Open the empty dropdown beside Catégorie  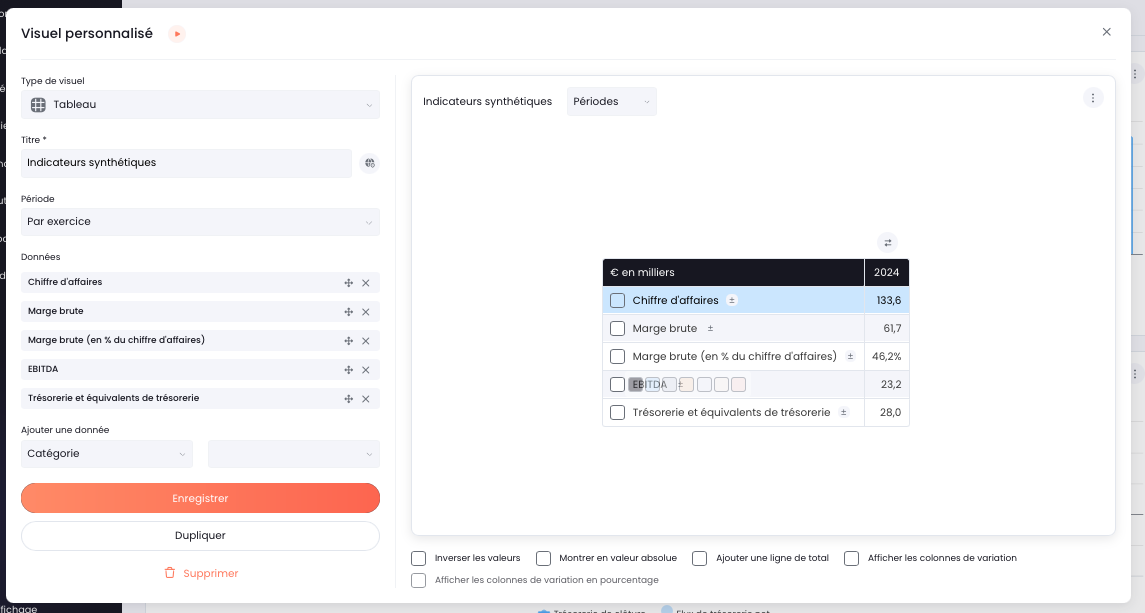(x=294, y=454)
